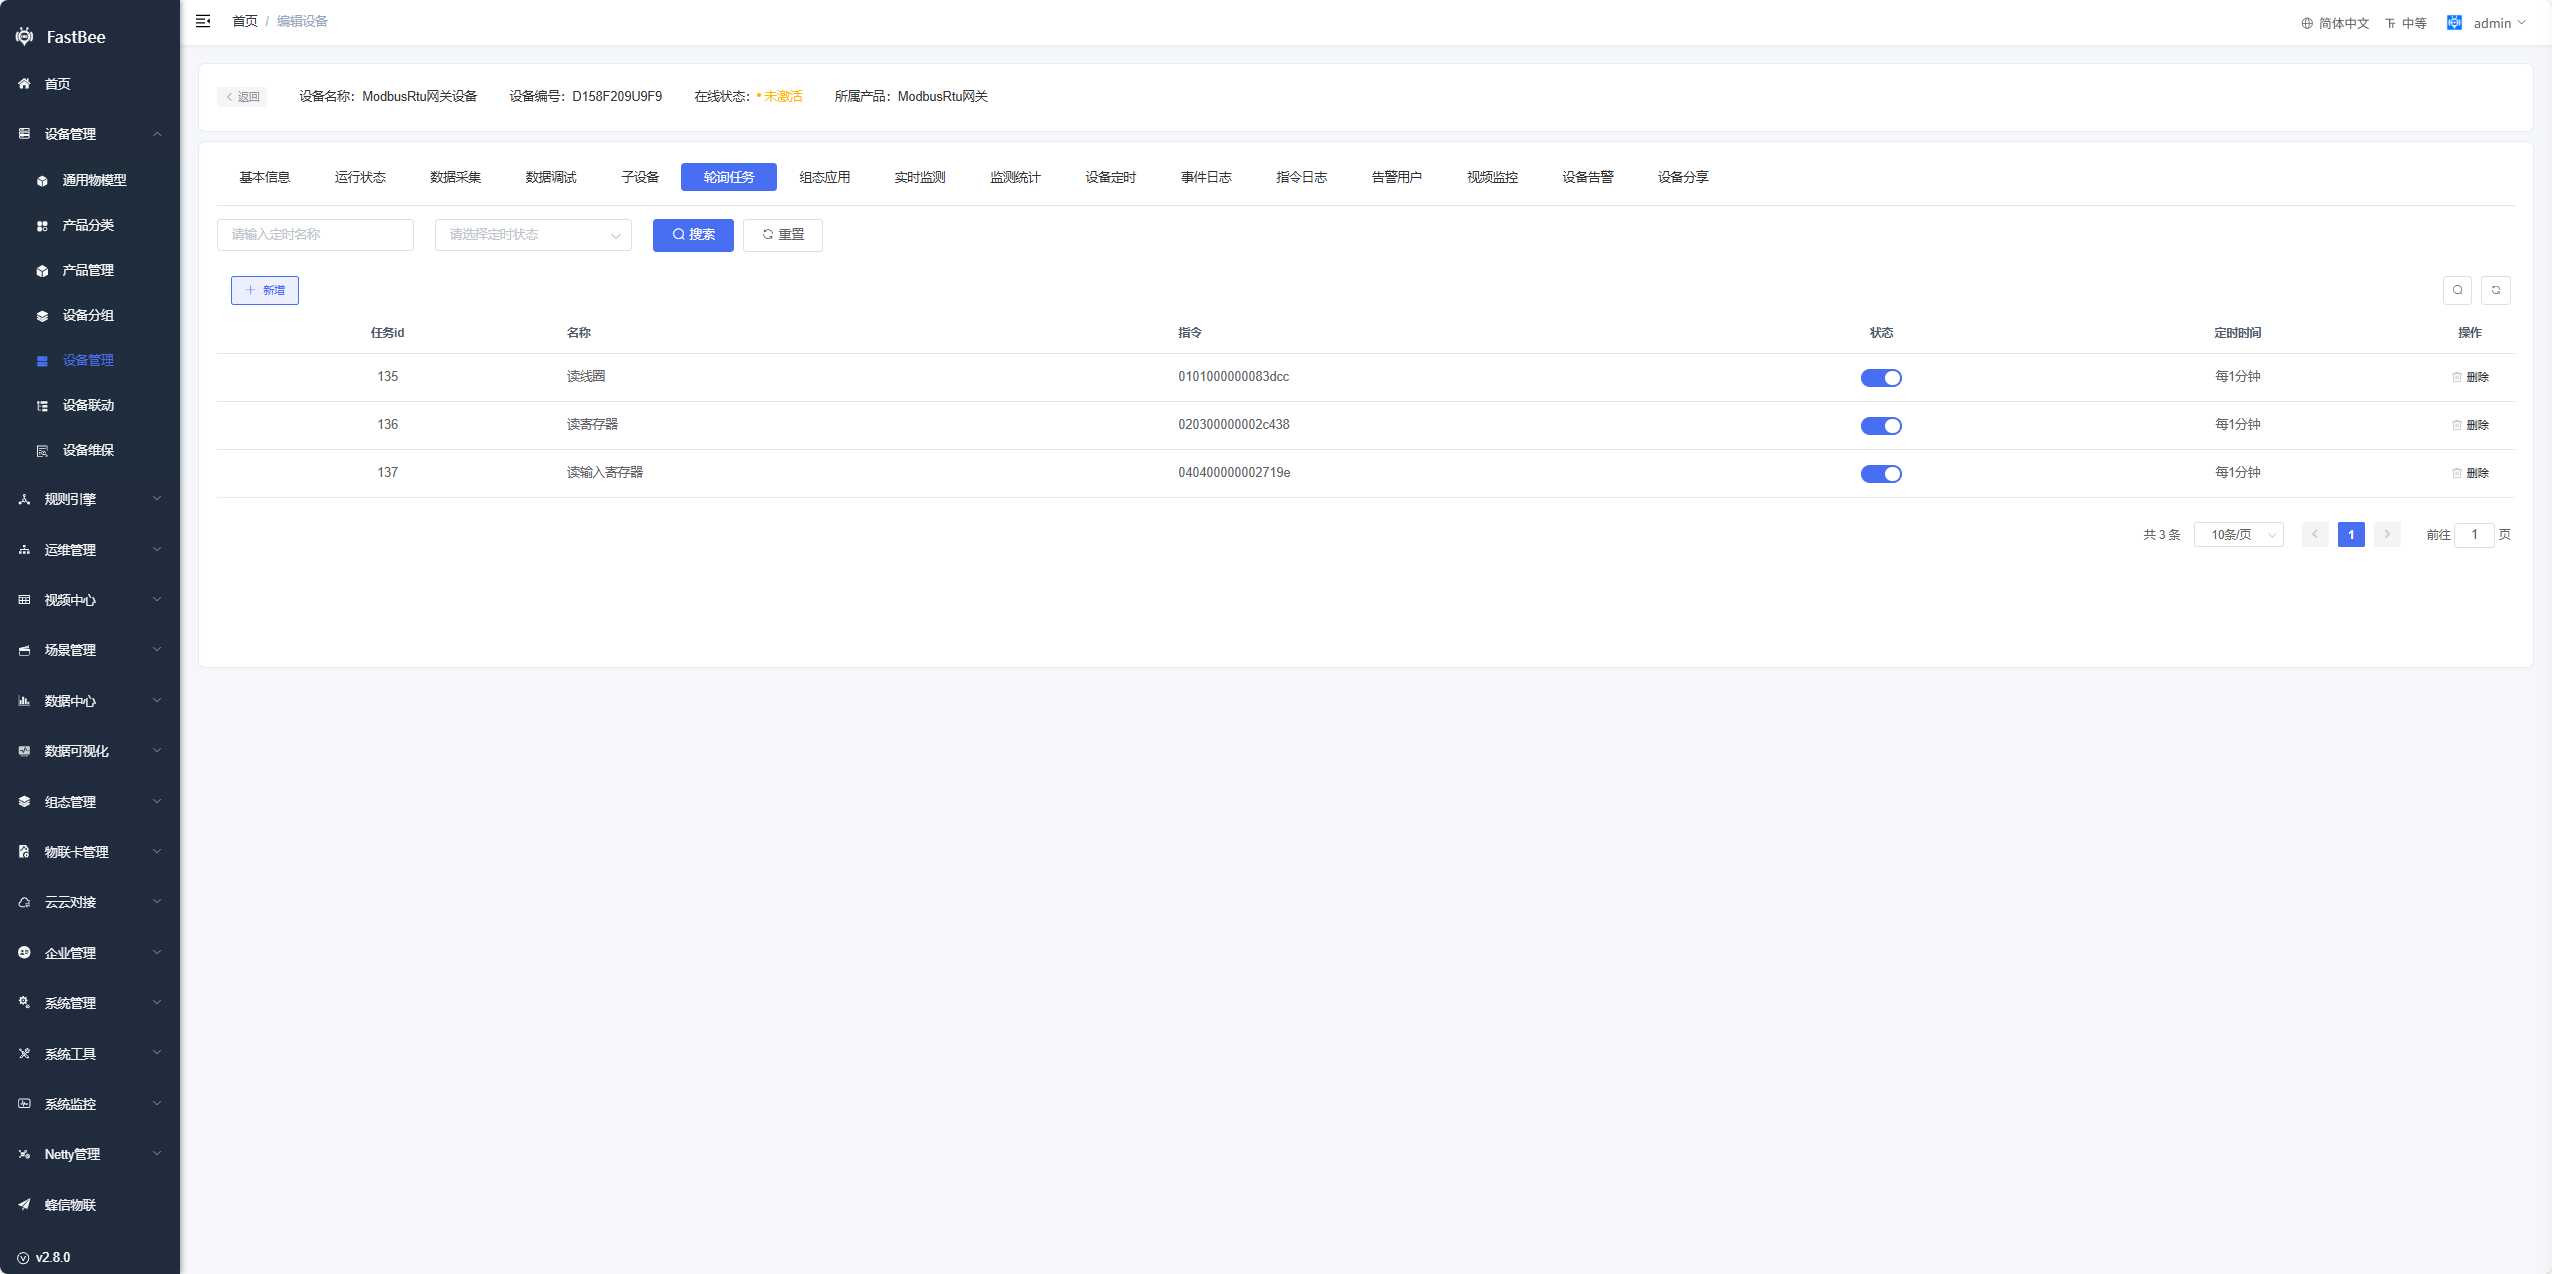Click the 返回 back button
This screenshot has height=1274, width=2552.
coord(242,97)
